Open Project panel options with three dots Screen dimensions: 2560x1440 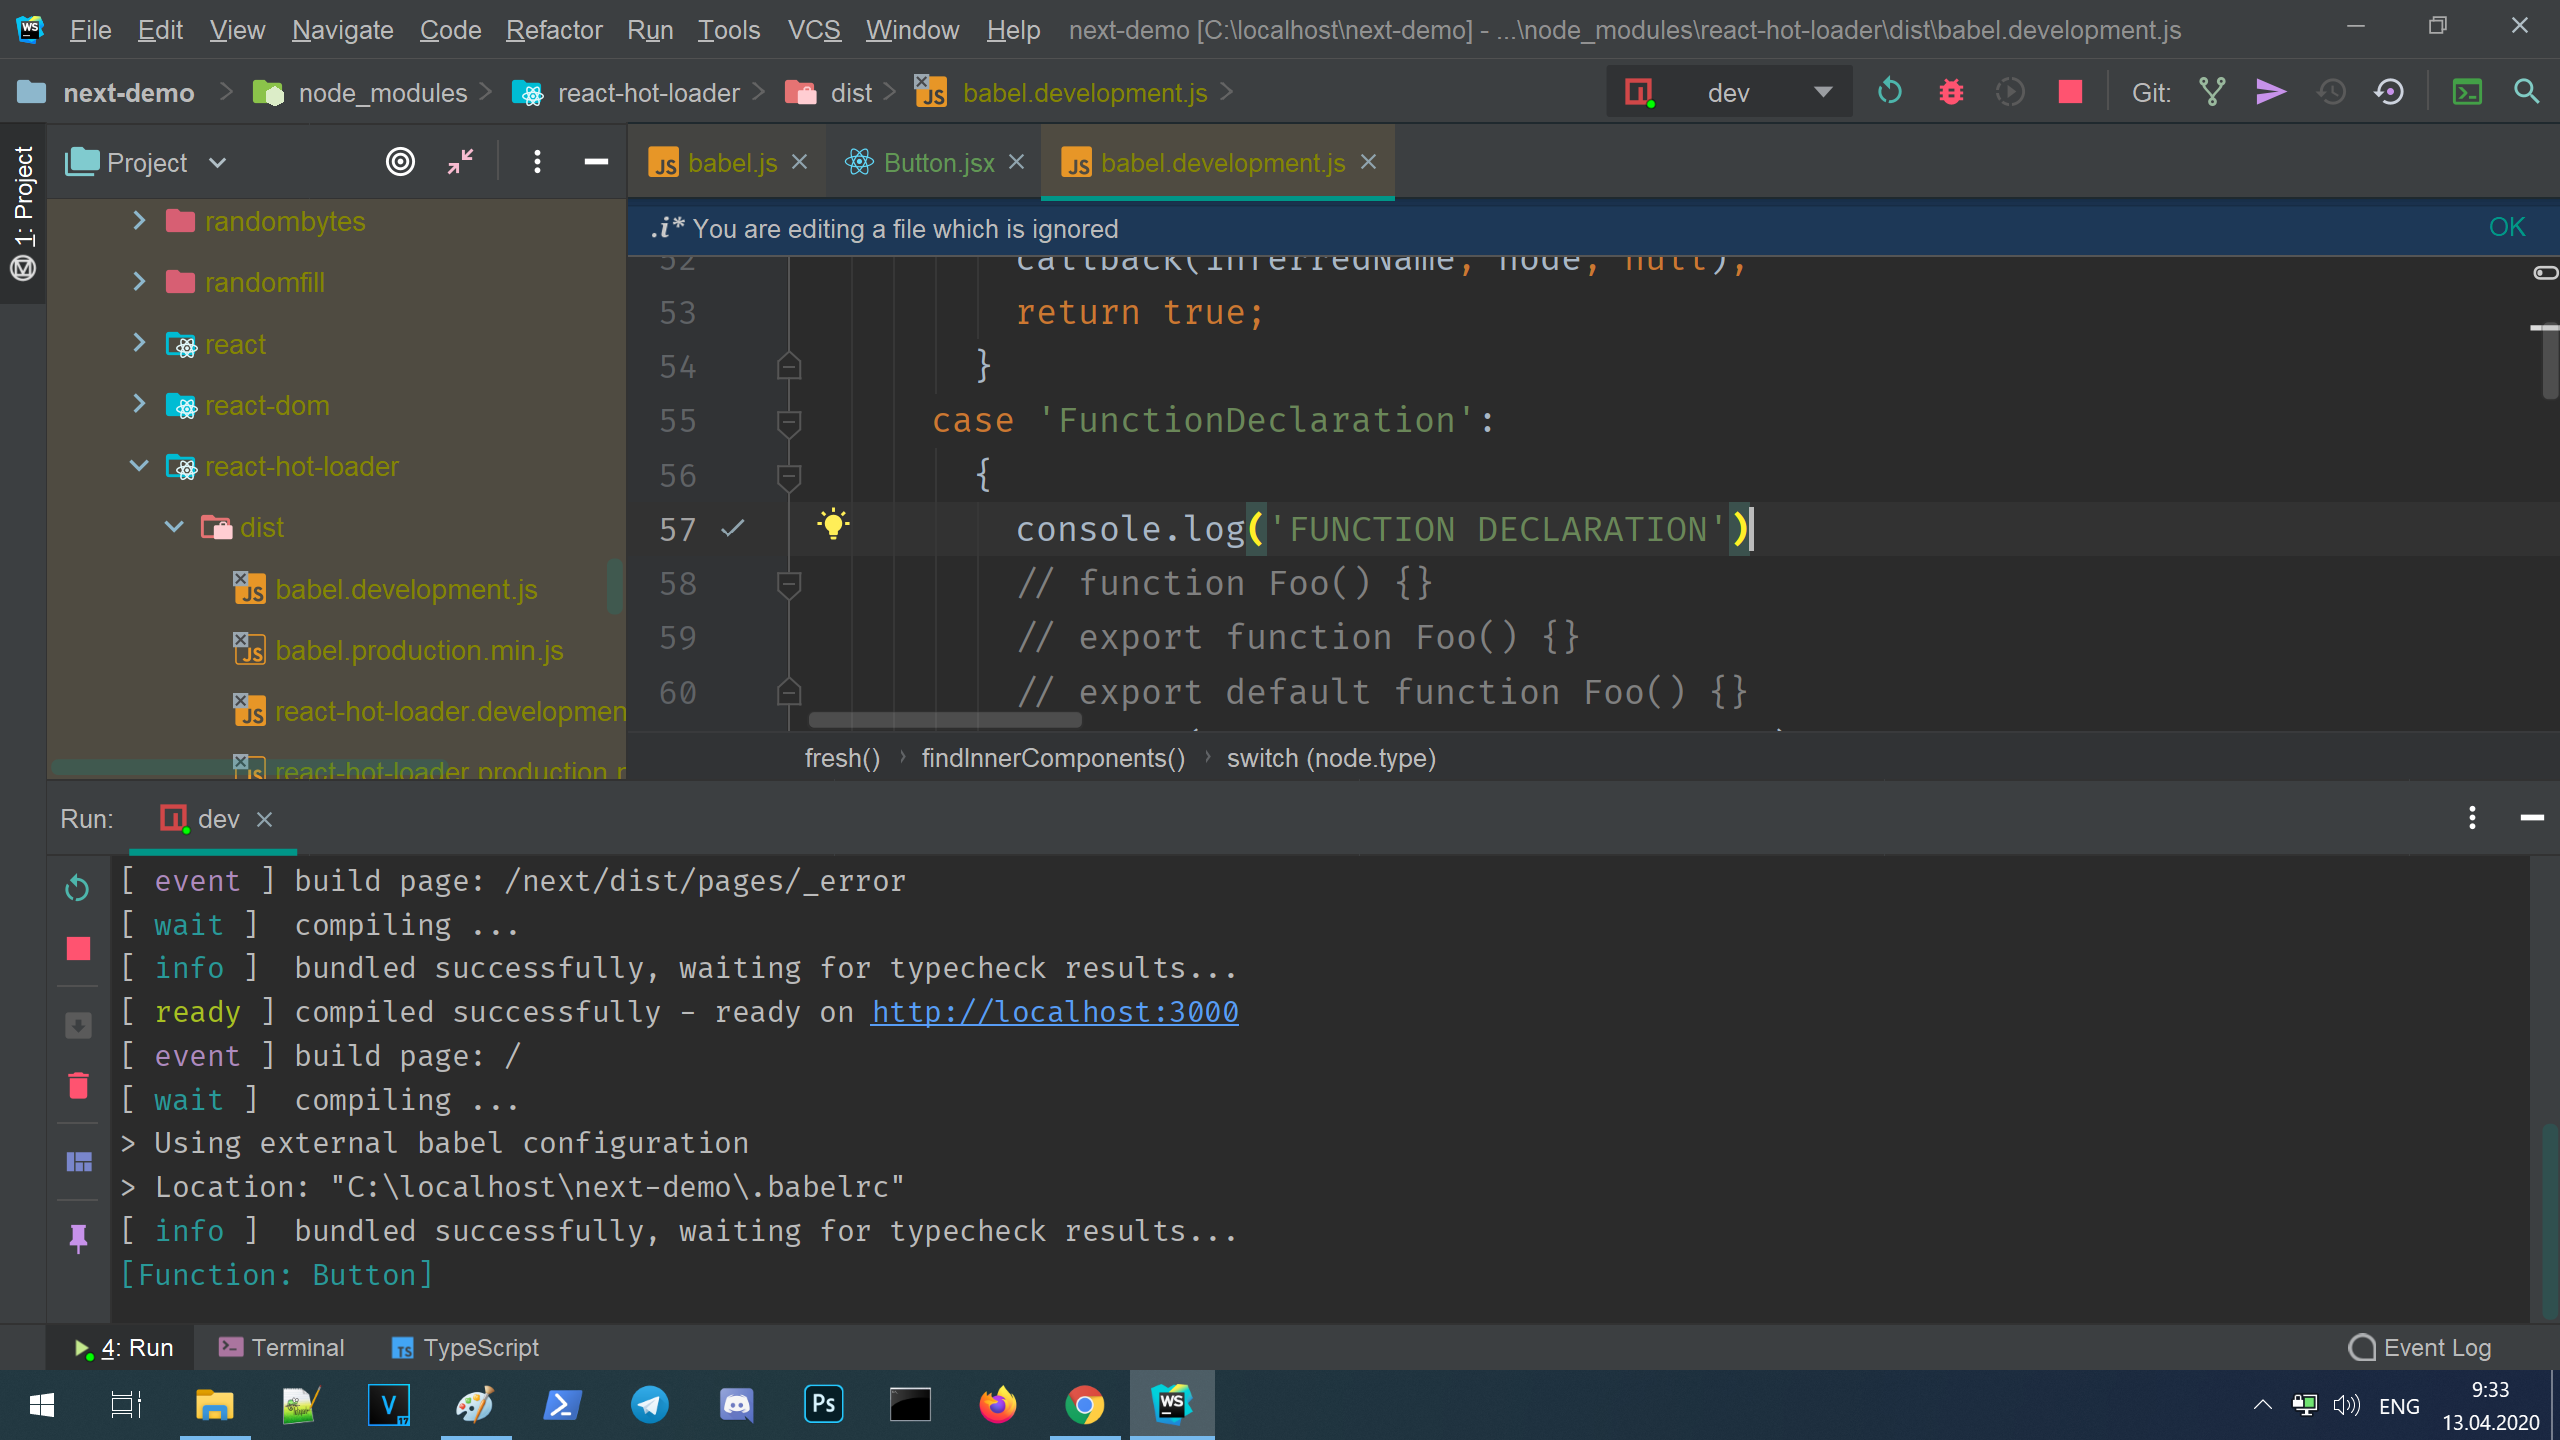[537, 162]
